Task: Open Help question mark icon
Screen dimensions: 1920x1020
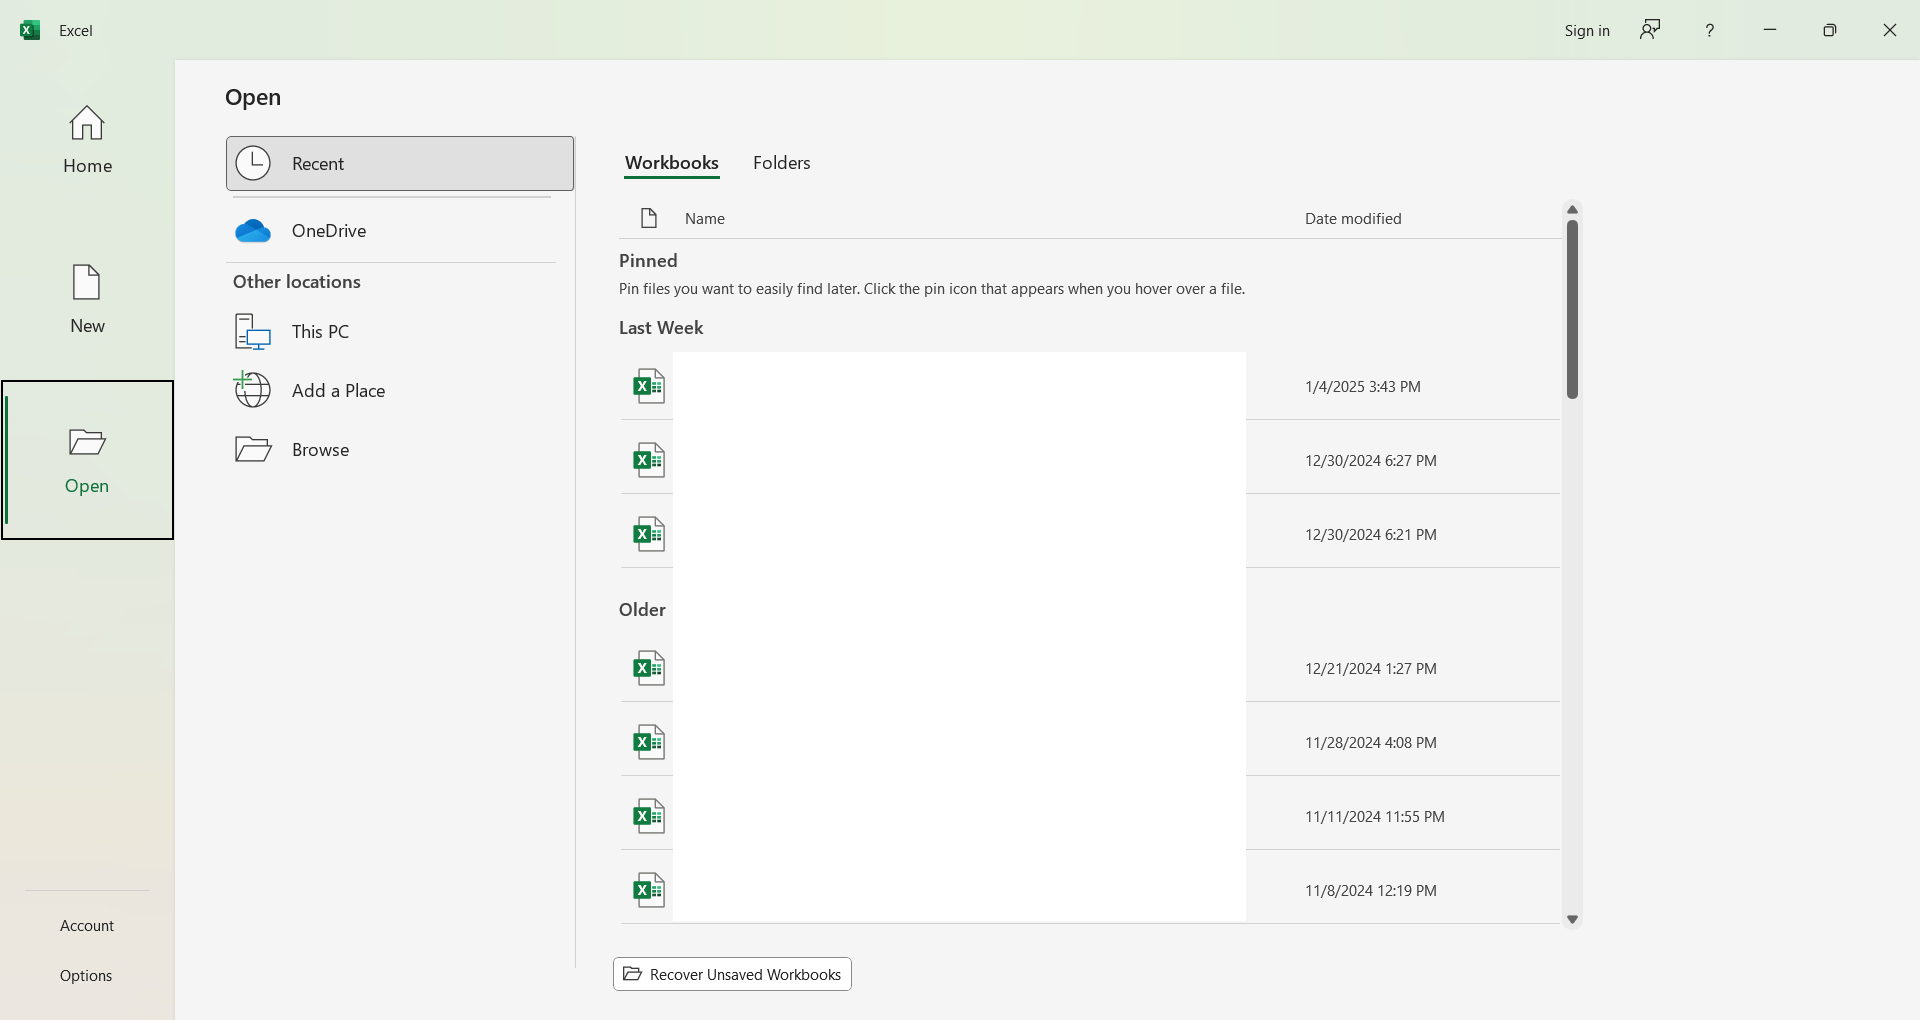Action: [x=1709, y=30]
